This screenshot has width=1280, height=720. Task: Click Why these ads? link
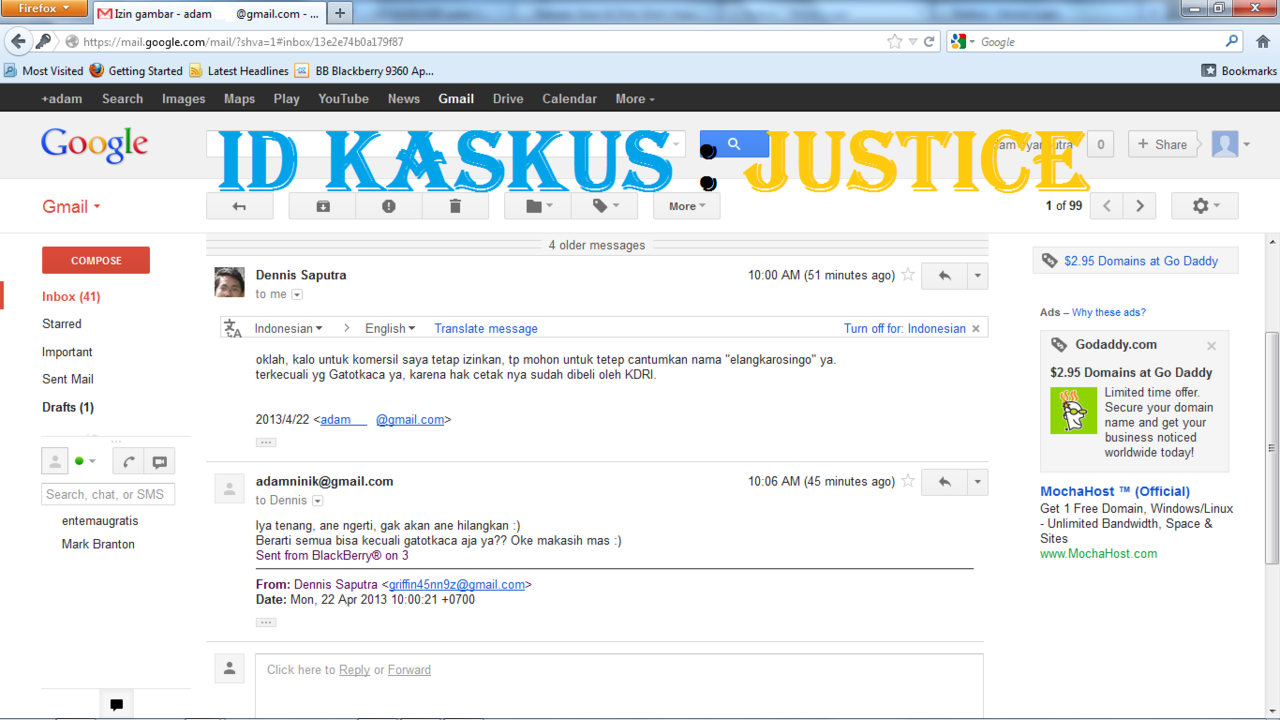pyautogui.click(x=1109, y=312)
